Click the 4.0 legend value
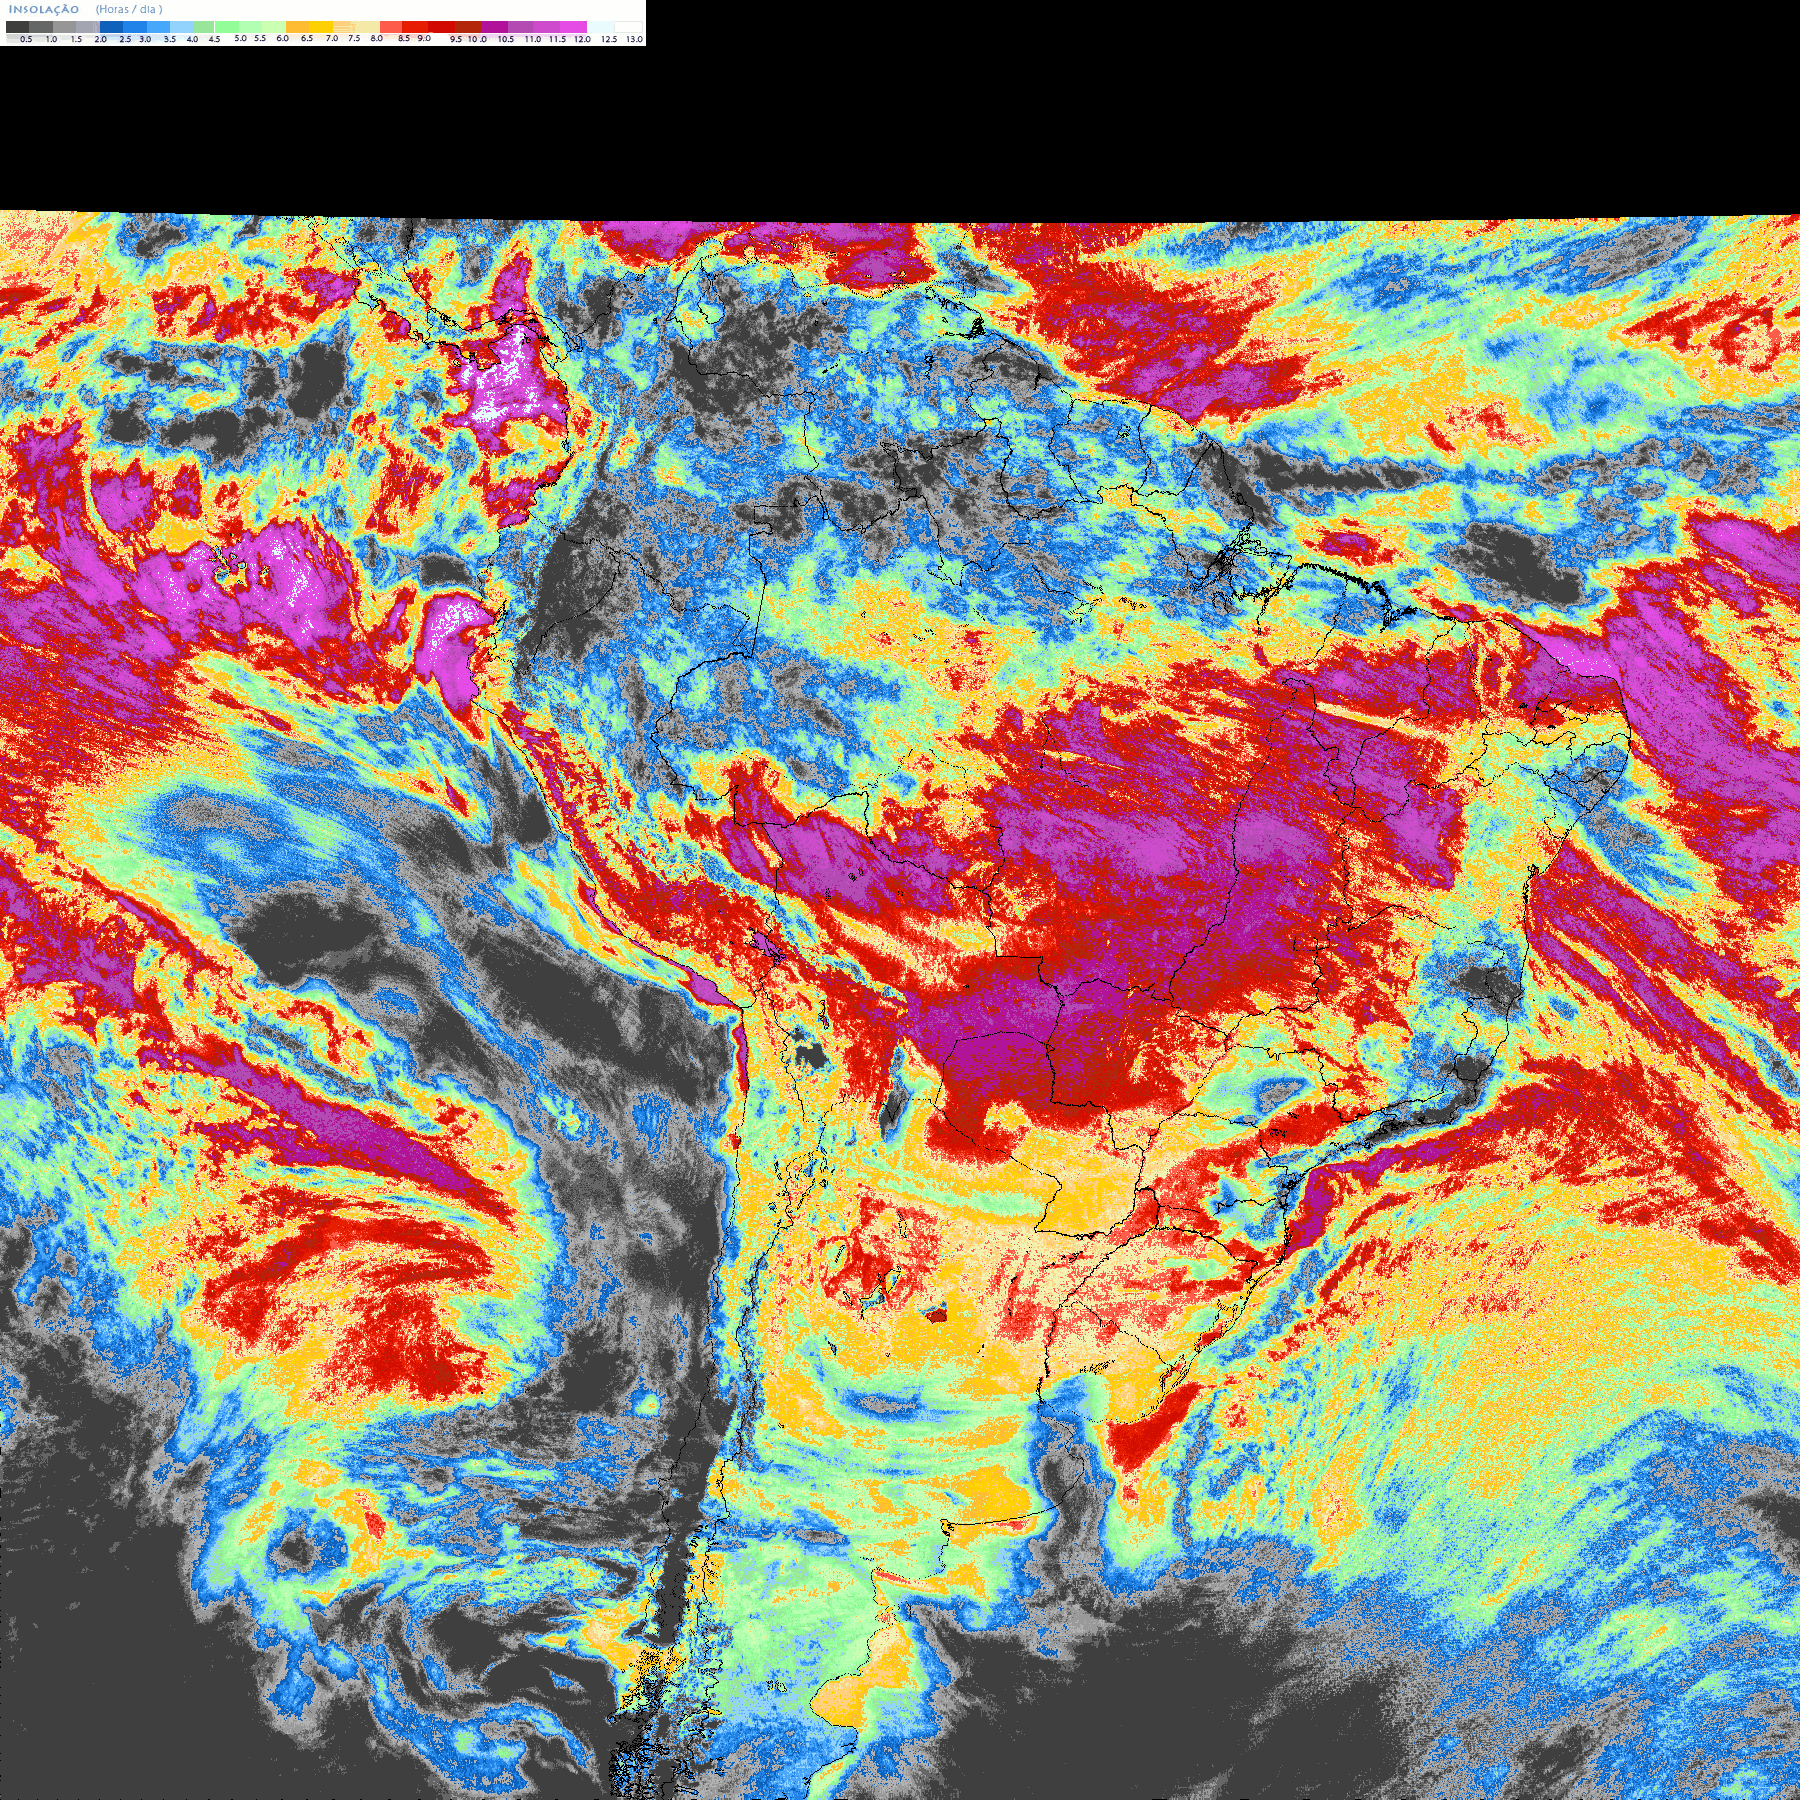Screen dimensions: 1800x1800 192,39
